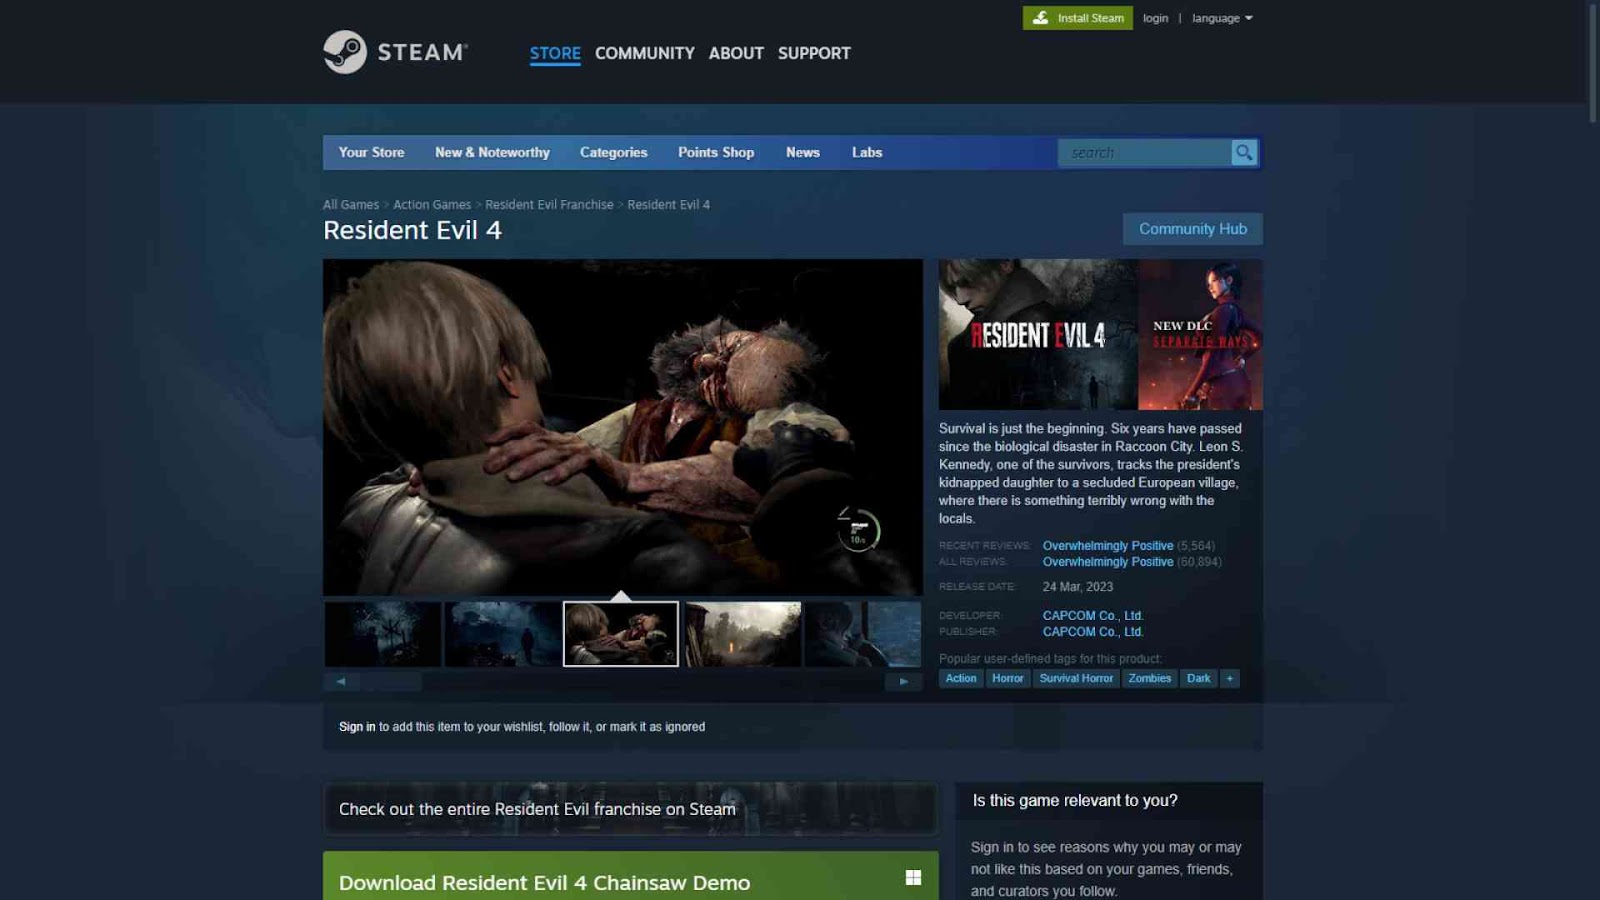The image size is (1600, 900).
Task: Select the first screenshot thumbnail with dark forest
Action: pos(383,634)
